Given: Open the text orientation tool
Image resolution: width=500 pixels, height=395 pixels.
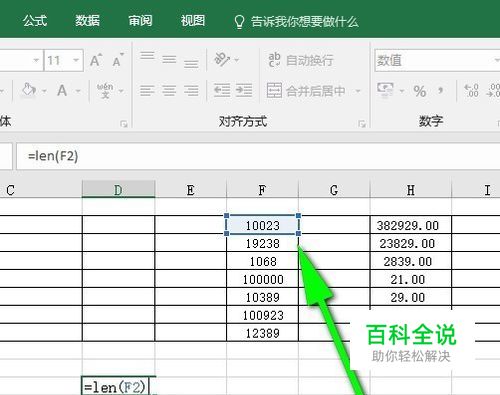Looking at the screenshot, I should (222, 59).
